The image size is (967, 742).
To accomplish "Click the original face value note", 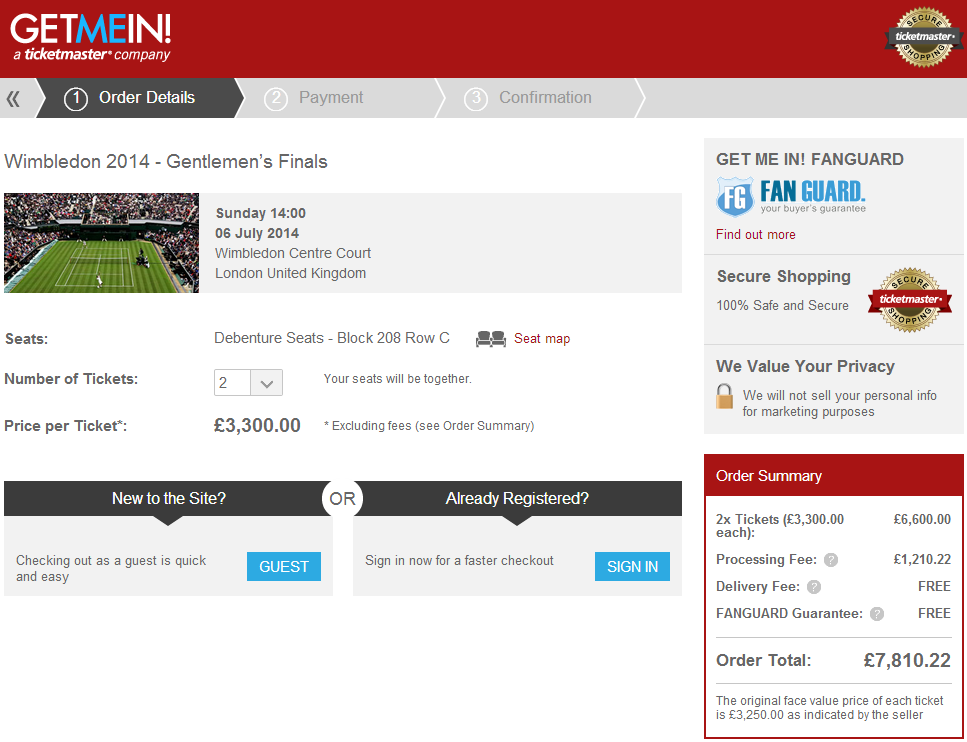I will (x=829, y=708).
